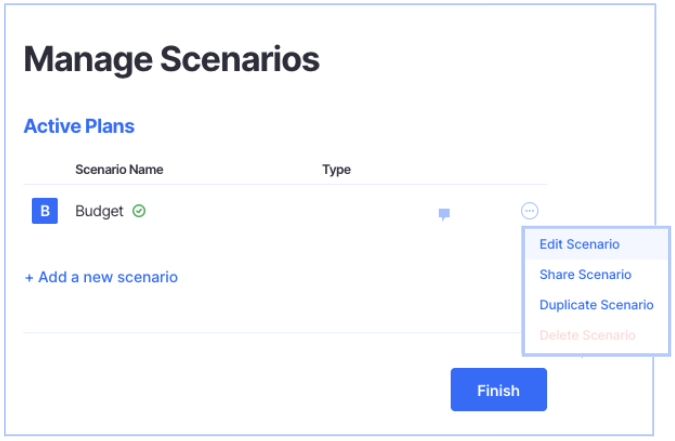Click the divider line under column headers

click(285, 184)
